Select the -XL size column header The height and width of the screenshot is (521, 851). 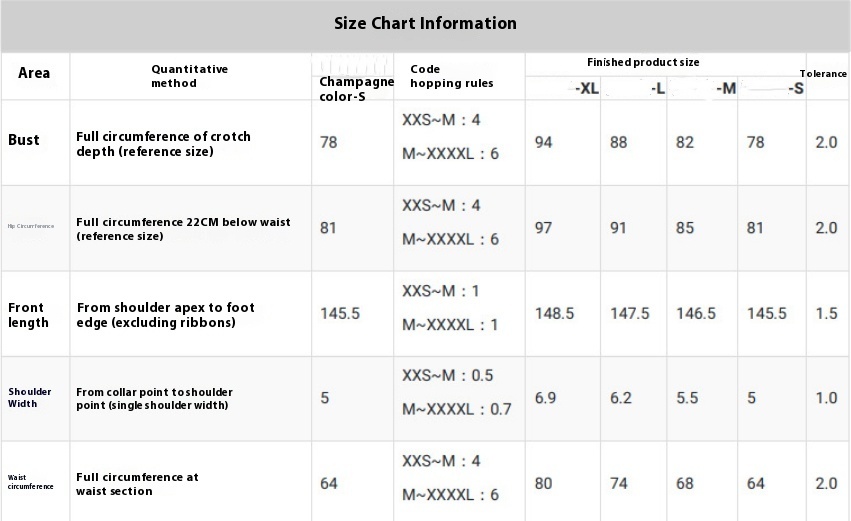click(586, 88)
